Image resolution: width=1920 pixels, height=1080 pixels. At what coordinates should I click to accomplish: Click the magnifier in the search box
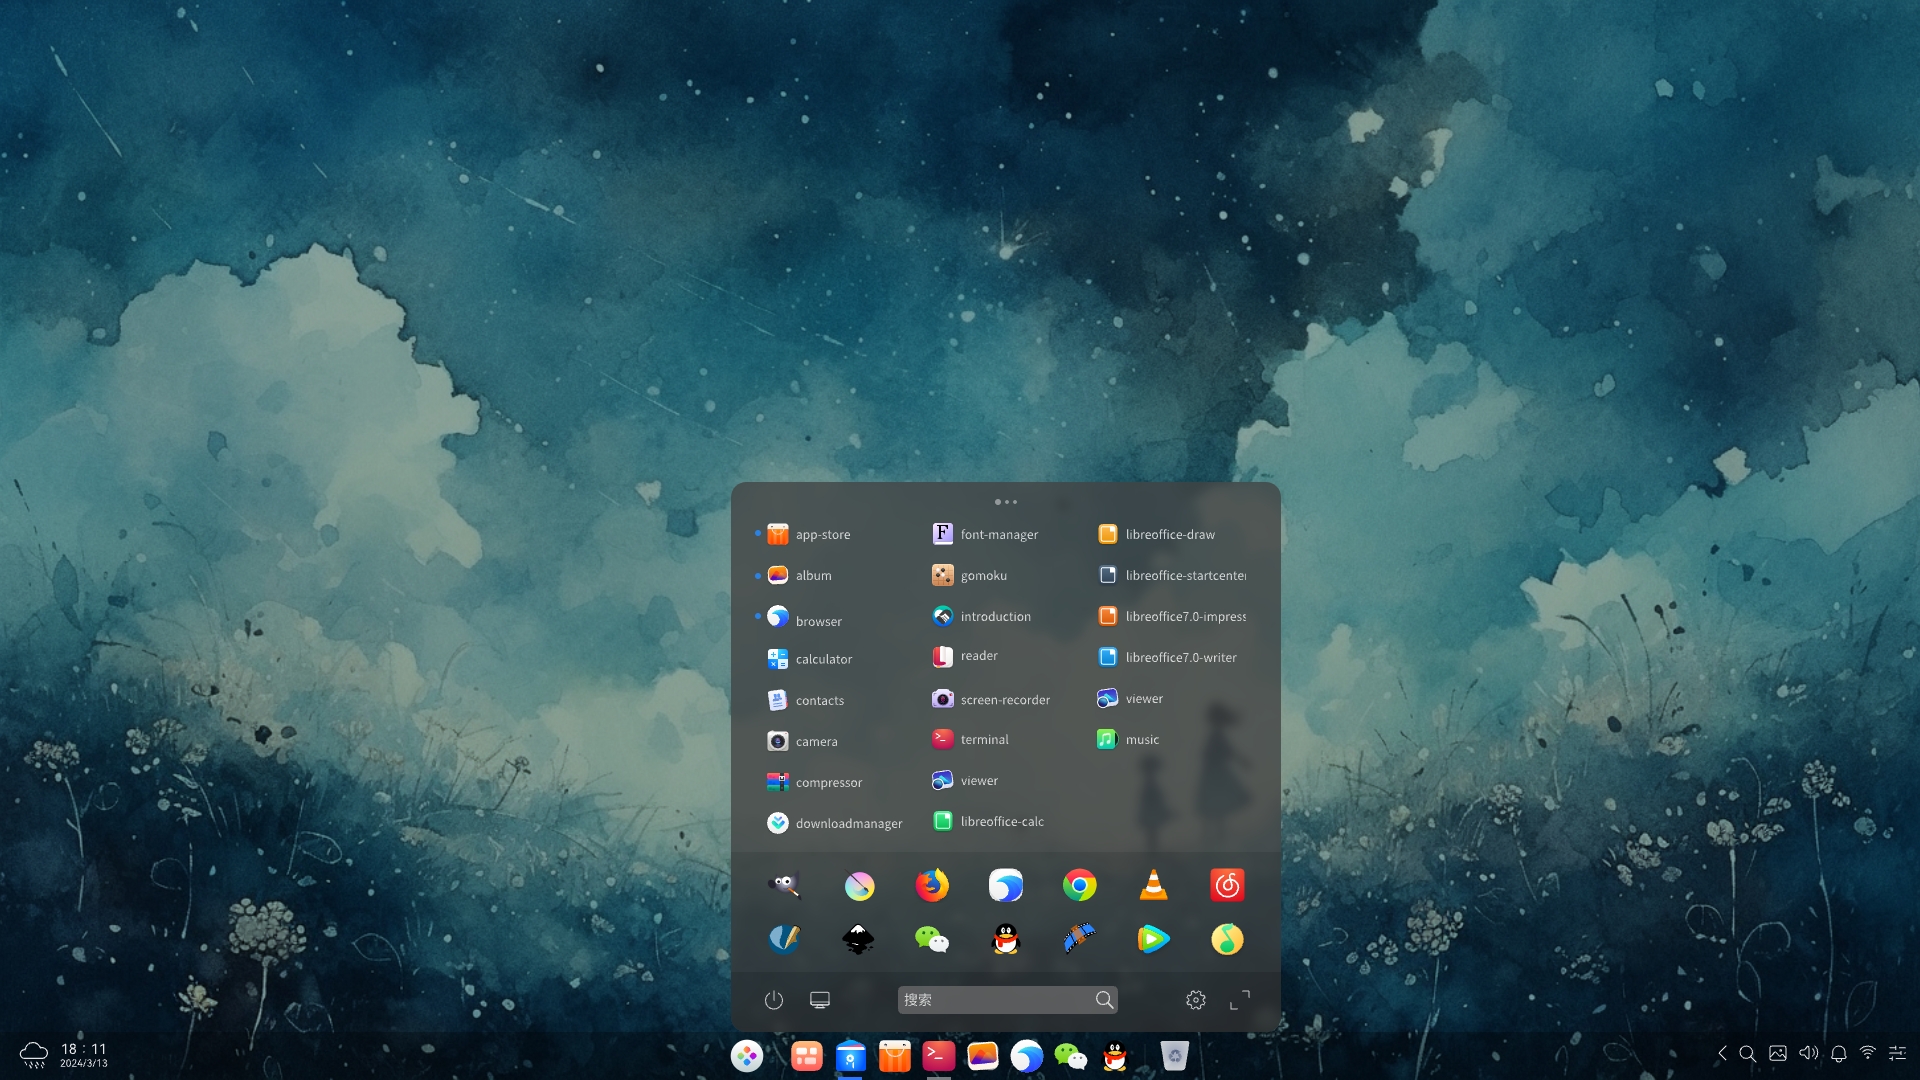pos(1104,1000)
